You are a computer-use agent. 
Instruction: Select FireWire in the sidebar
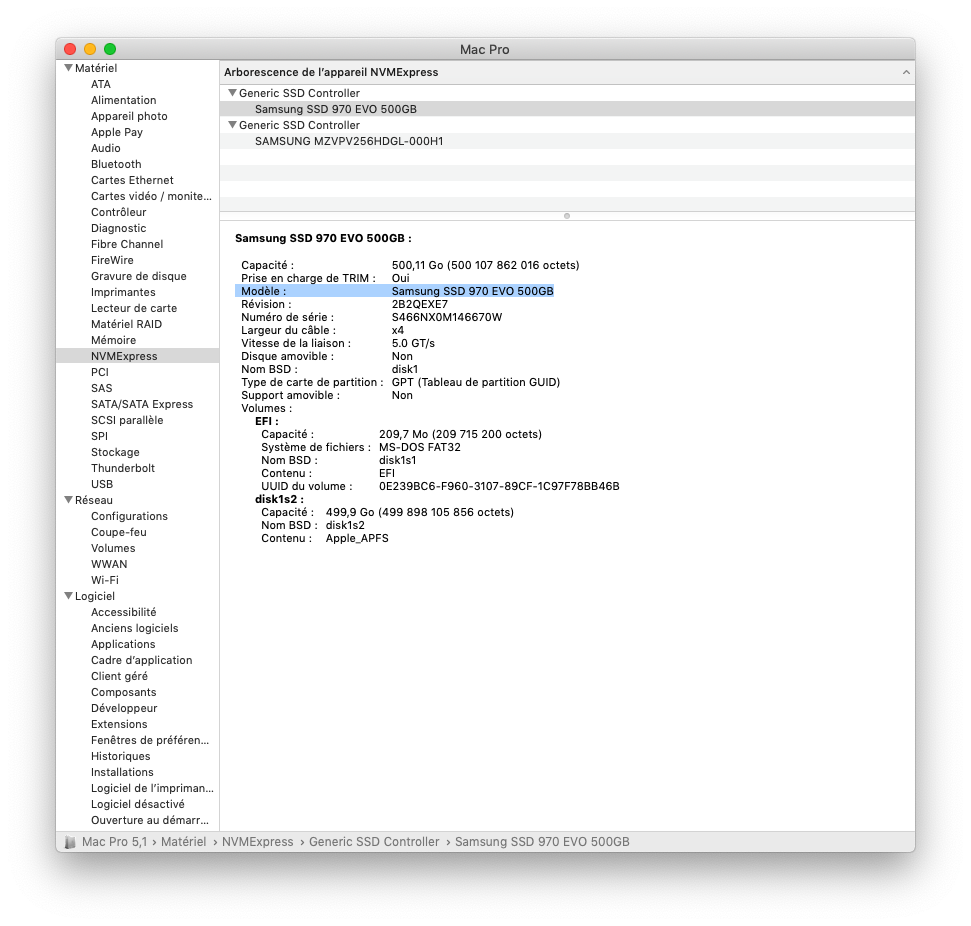tap(112, 260)
